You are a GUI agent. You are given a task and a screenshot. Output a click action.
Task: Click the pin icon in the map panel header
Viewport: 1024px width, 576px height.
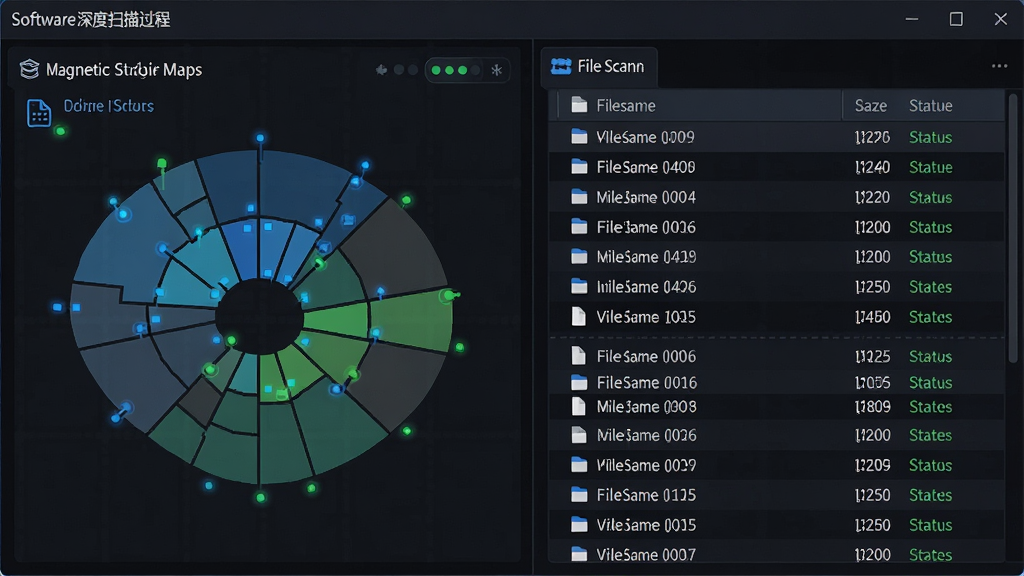pyautogui.click(x=381, y=70)
